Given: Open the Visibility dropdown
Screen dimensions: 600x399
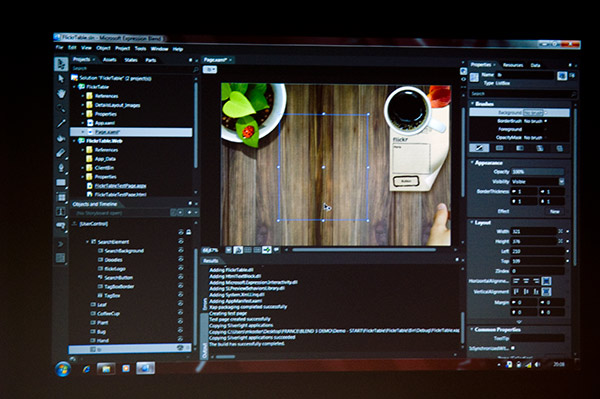Looking at the screenshot, I should coord(561,181).
